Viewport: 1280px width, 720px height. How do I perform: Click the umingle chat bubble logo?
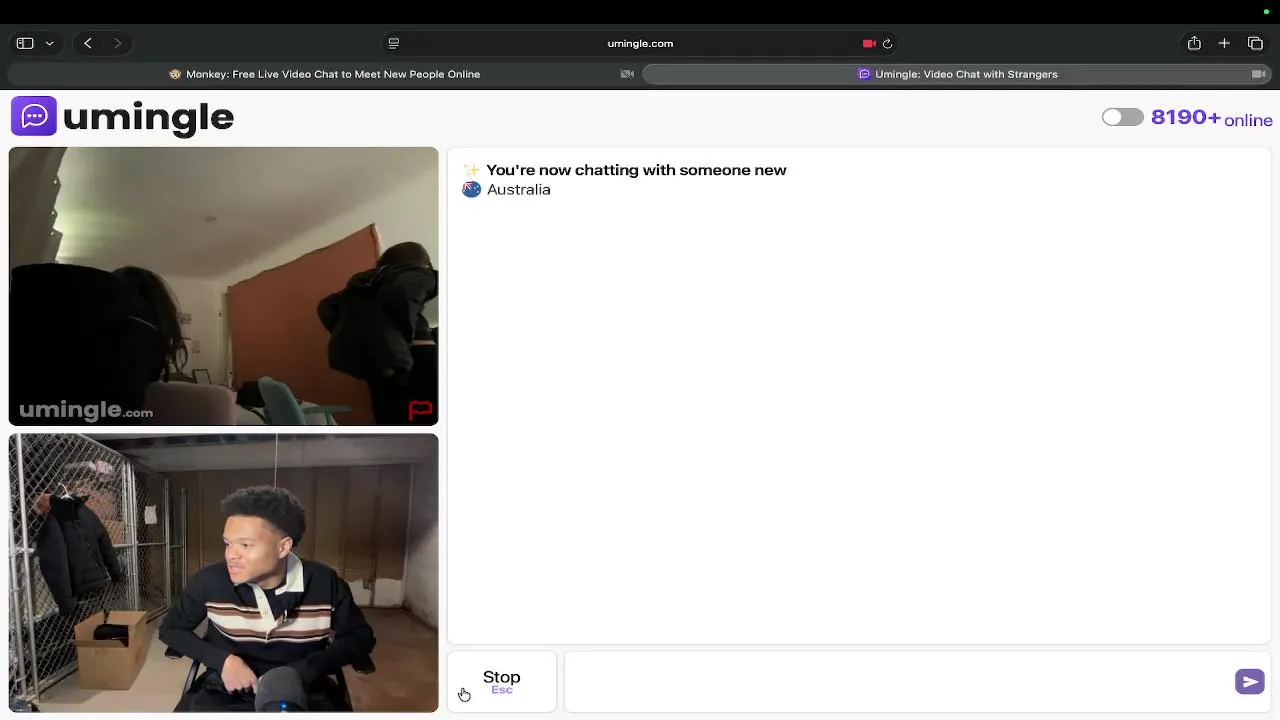click(x=34, y=116)
